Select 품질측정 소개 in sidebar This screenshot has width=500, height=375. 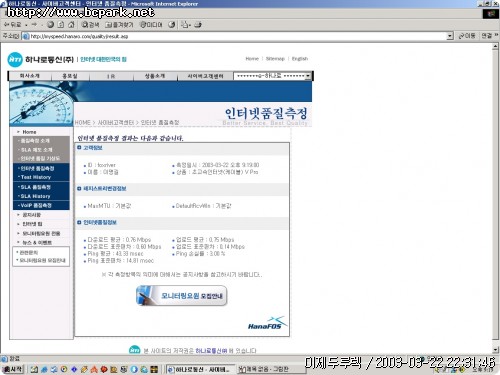(x=35, y=141)
